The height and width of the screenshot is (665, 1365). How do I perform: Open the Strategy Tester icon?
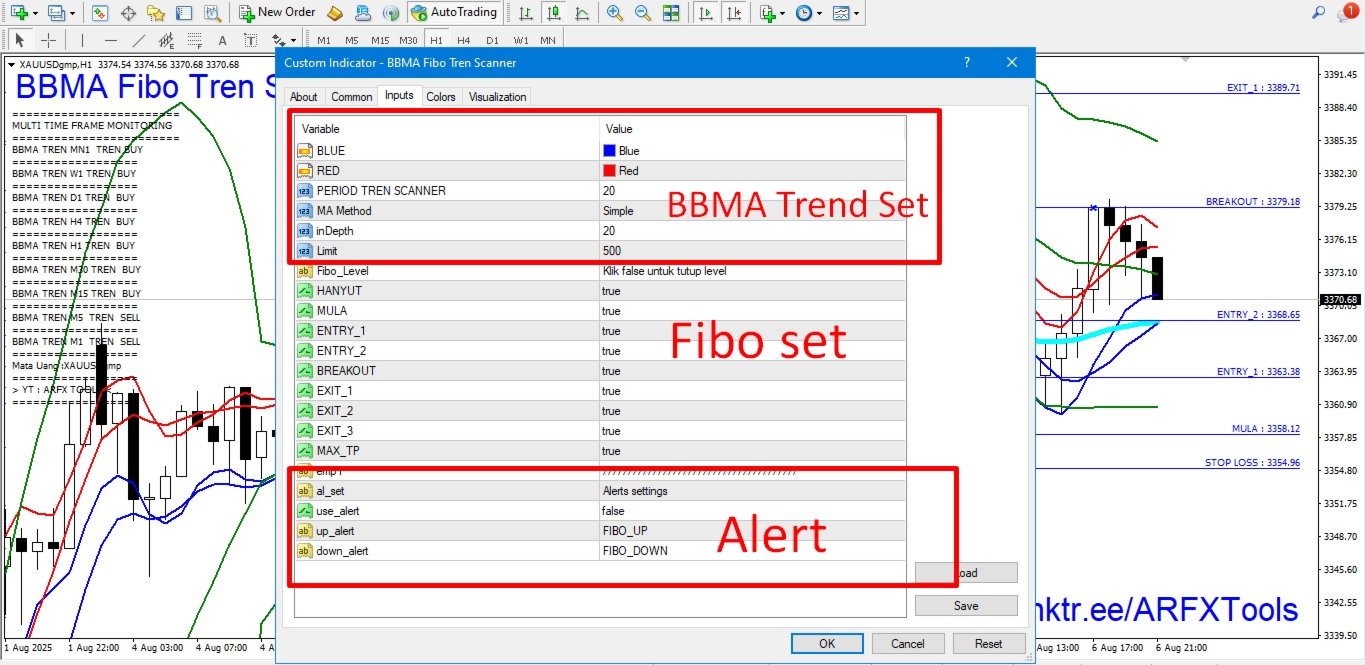(x=212, y=13)
